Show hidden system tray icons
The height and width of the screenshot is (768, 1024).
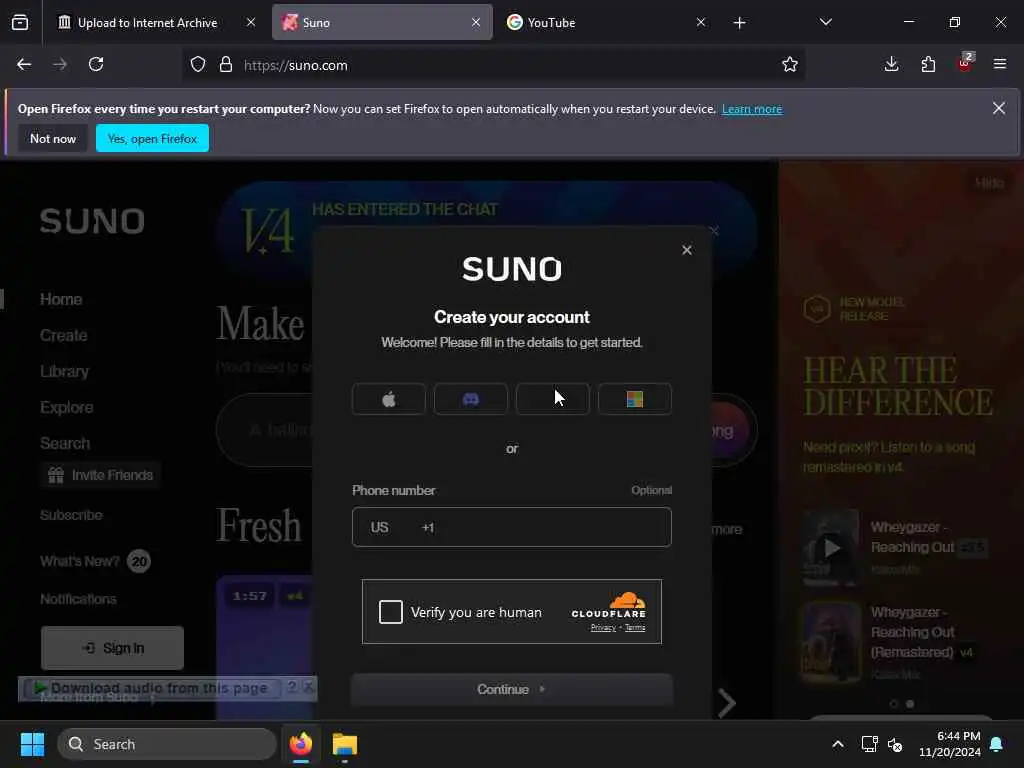coord(837,744)
